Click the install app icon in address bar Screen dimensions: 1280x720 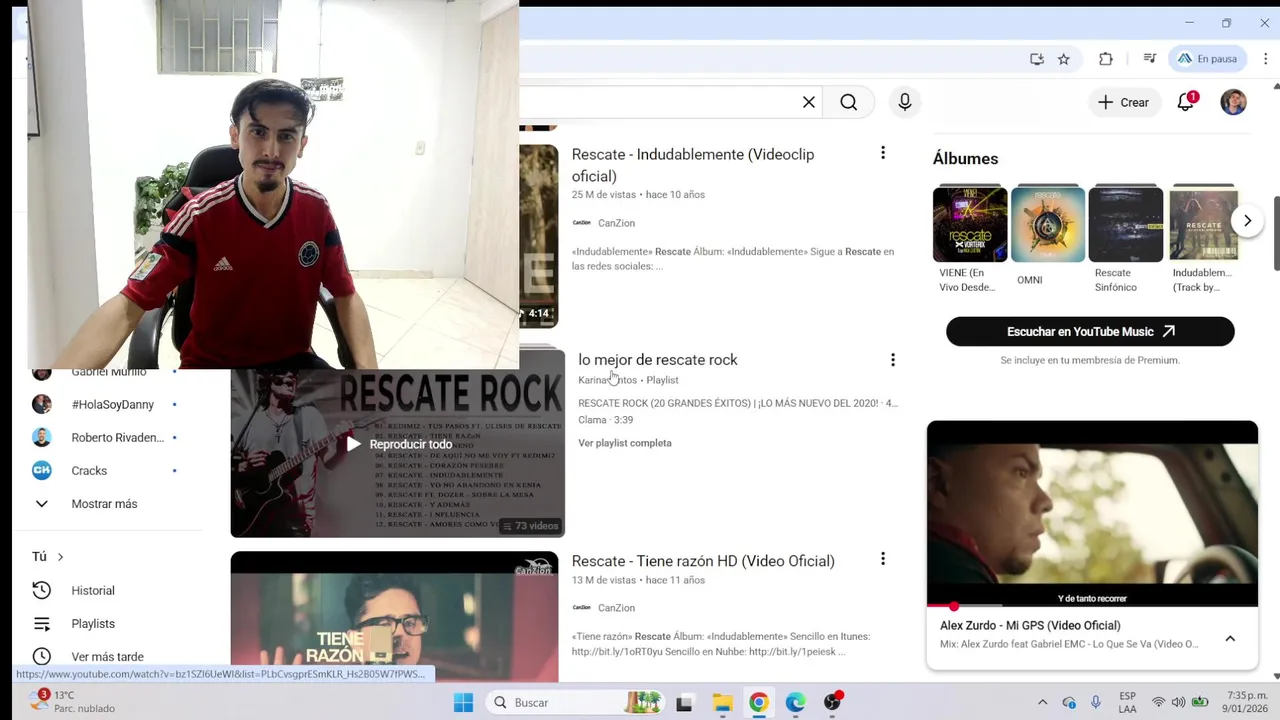click(1037, 59)
